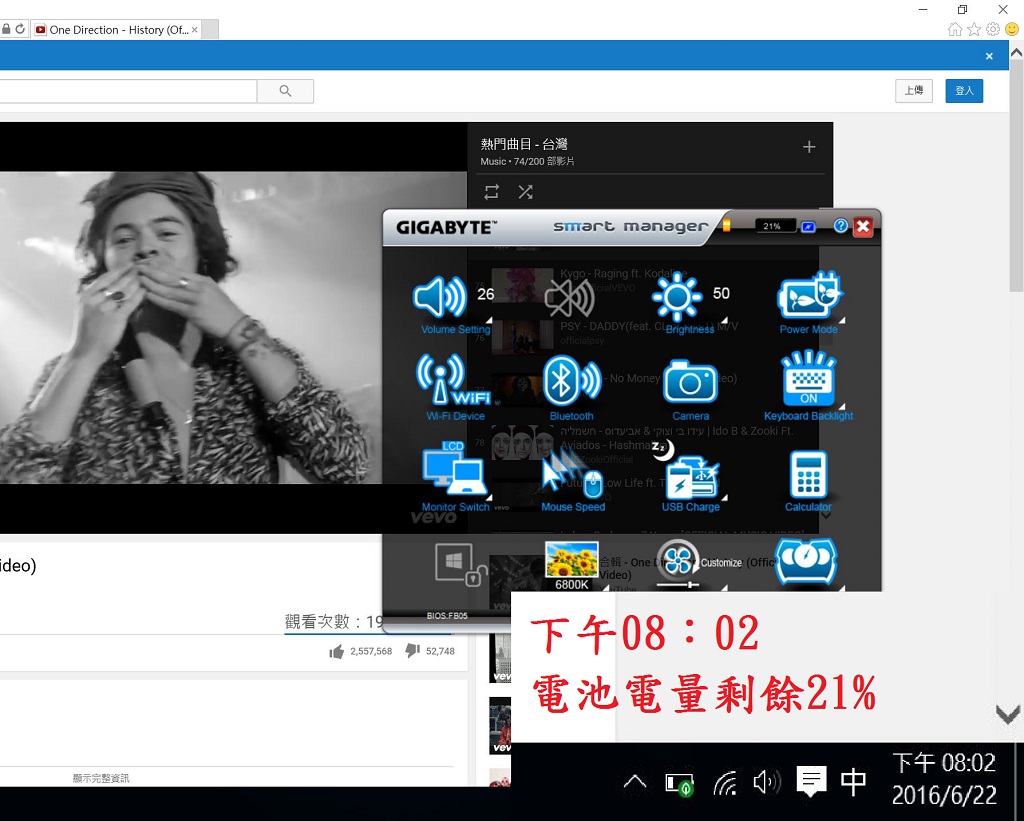Toggle Bluetooth in Smart Manager
The height and width of the screenshot is (821, 1024).
pos(571,379)
